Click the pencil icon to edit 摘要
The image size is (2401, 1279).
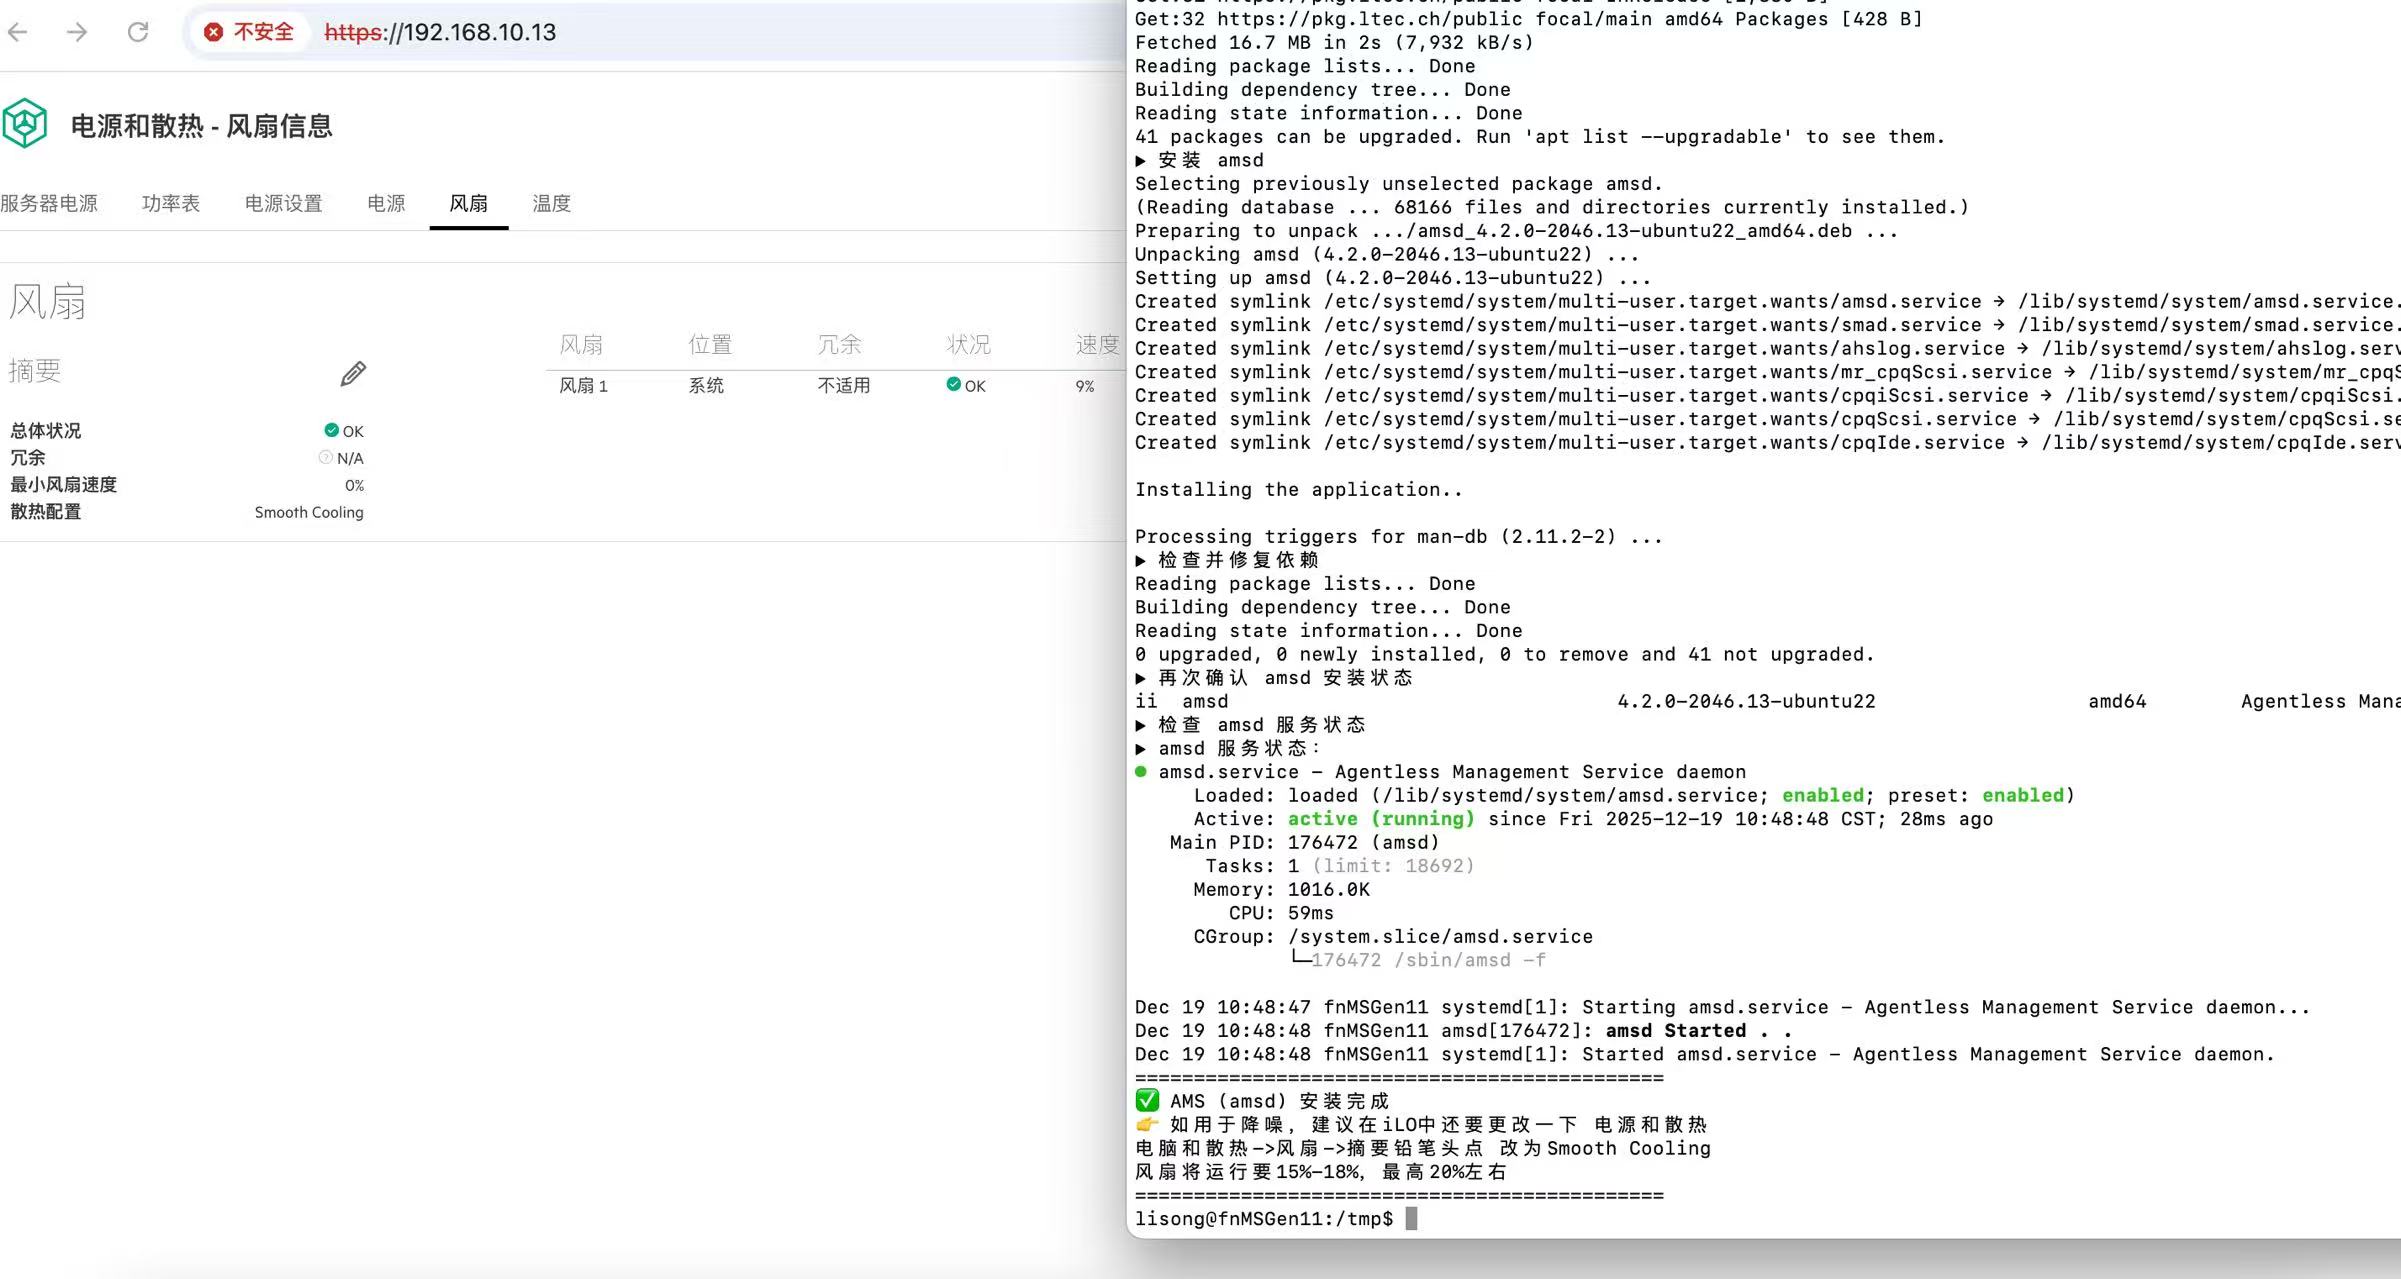coord(353,373)
